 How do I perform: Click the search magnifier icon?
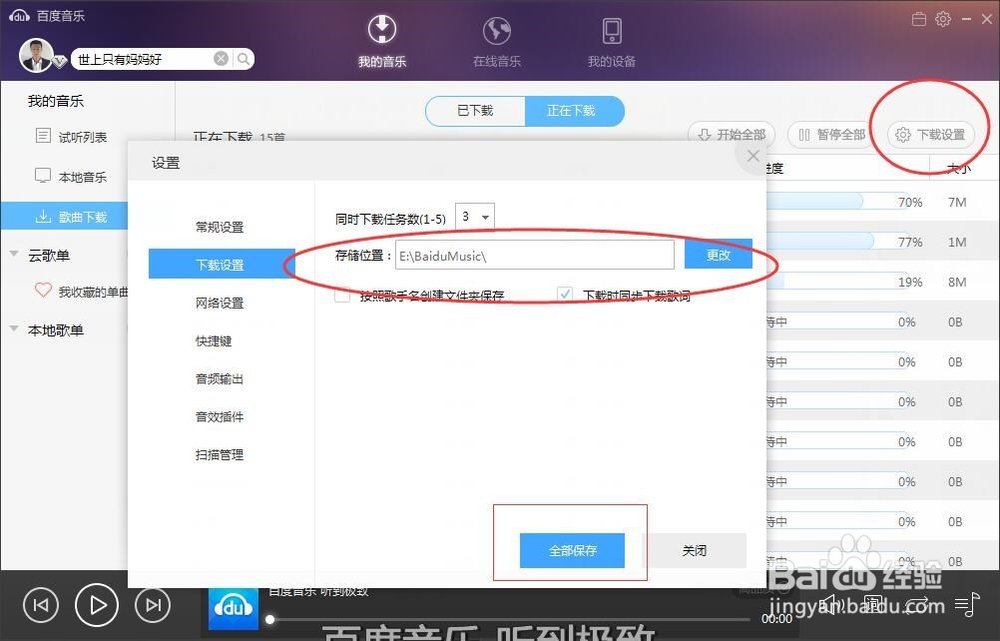click(243, 59)
